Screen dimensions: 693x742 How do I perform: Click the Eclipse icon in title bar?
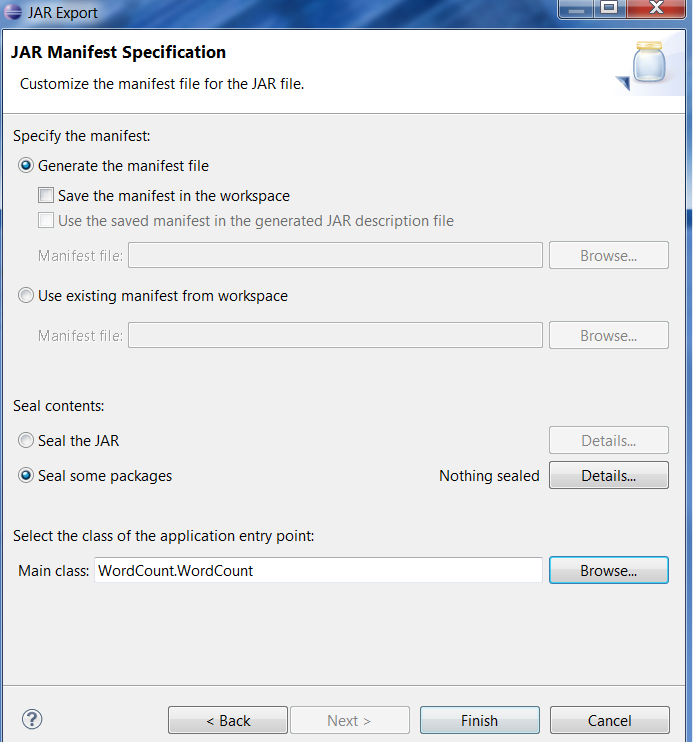12,11
